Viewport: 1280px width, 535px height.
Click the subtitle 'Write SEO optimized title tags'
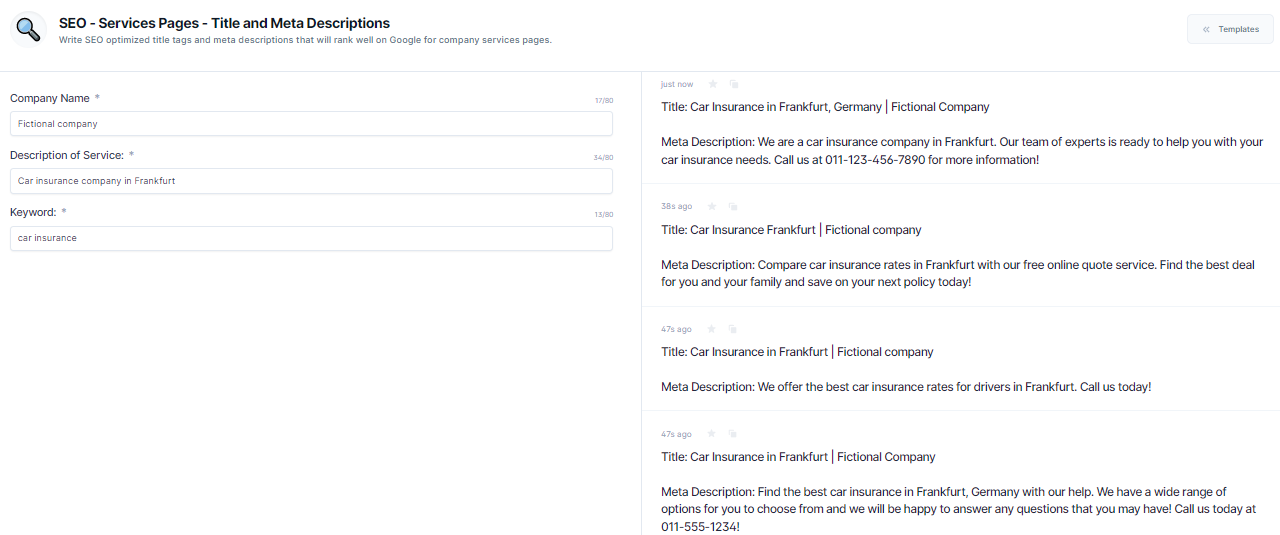pos(305,40)
